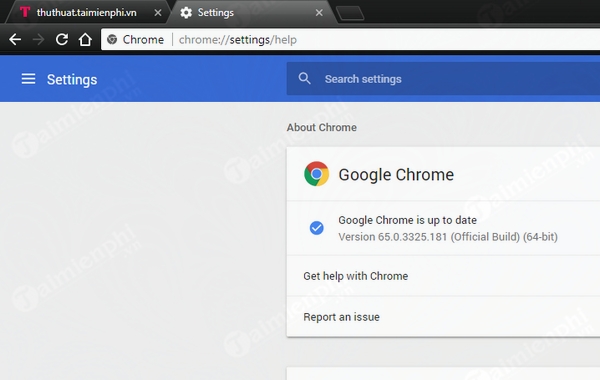Click the gear icon on Settings tab
The image size is (600, 380).
click(186, 13)
